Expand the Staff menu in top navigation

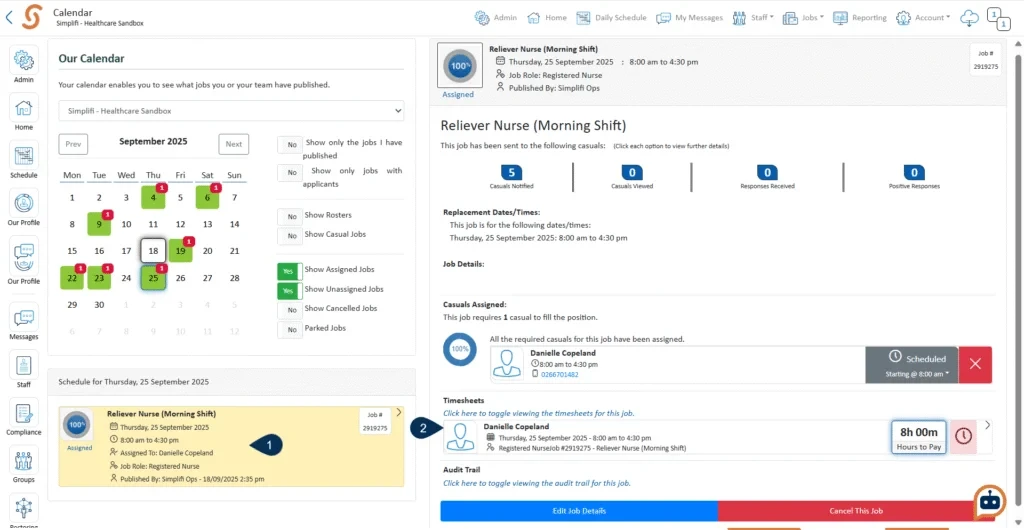click(753, 18)
